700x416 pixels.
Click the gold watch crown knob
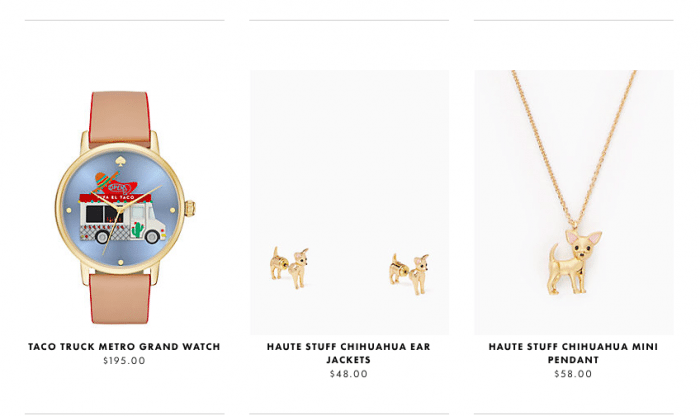(190, 208)
